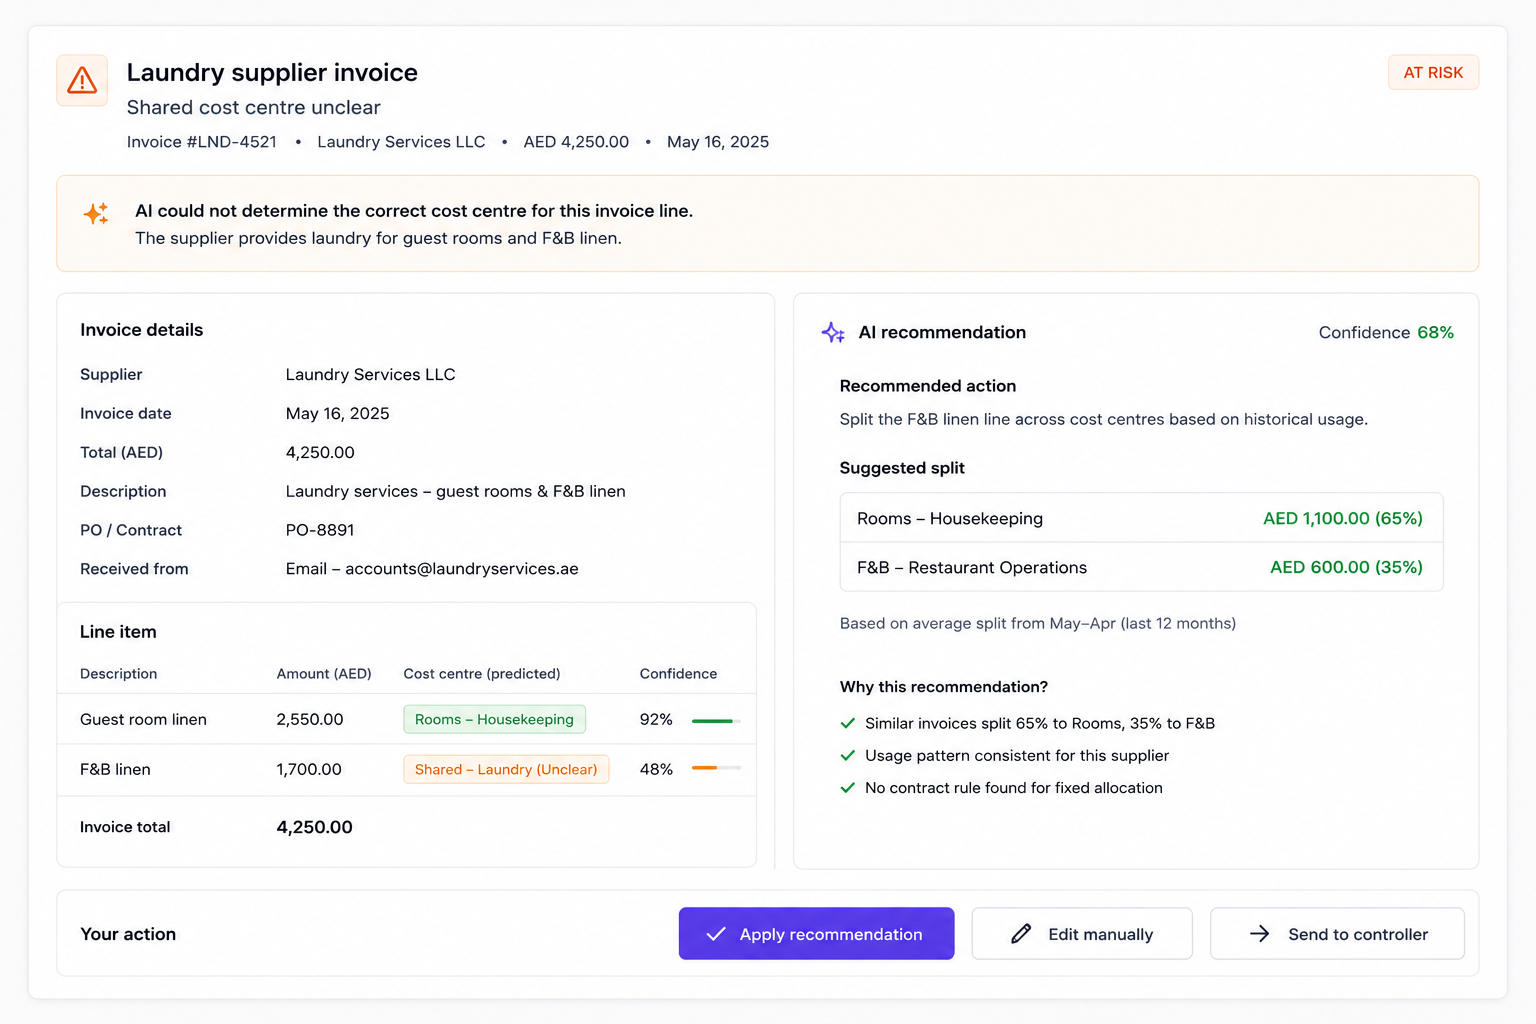Click description Laundry services – guest rooms
This screenshot has width=1536, height=1024.
click(456, 491)
